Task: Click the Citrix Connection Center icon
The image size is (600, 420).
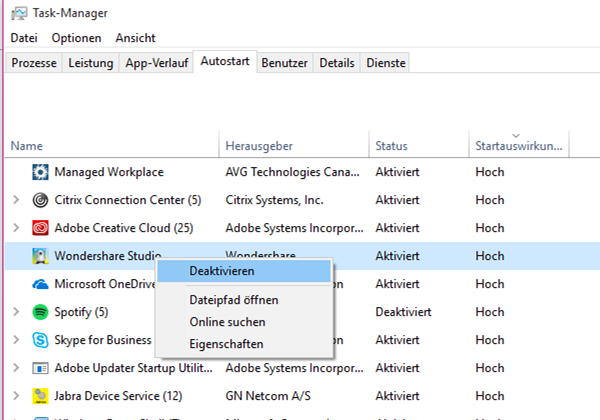Action: point(40,200)
